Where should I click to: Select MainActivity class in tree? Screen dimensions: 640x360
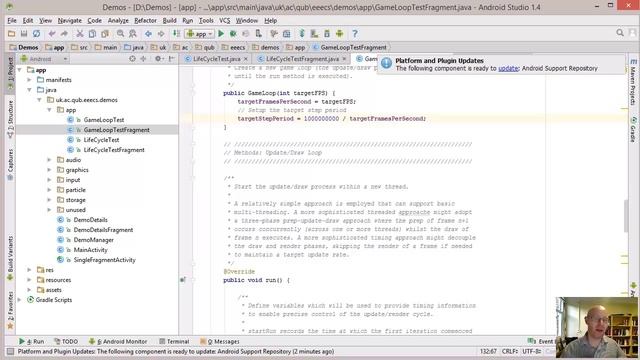point(90,250)
